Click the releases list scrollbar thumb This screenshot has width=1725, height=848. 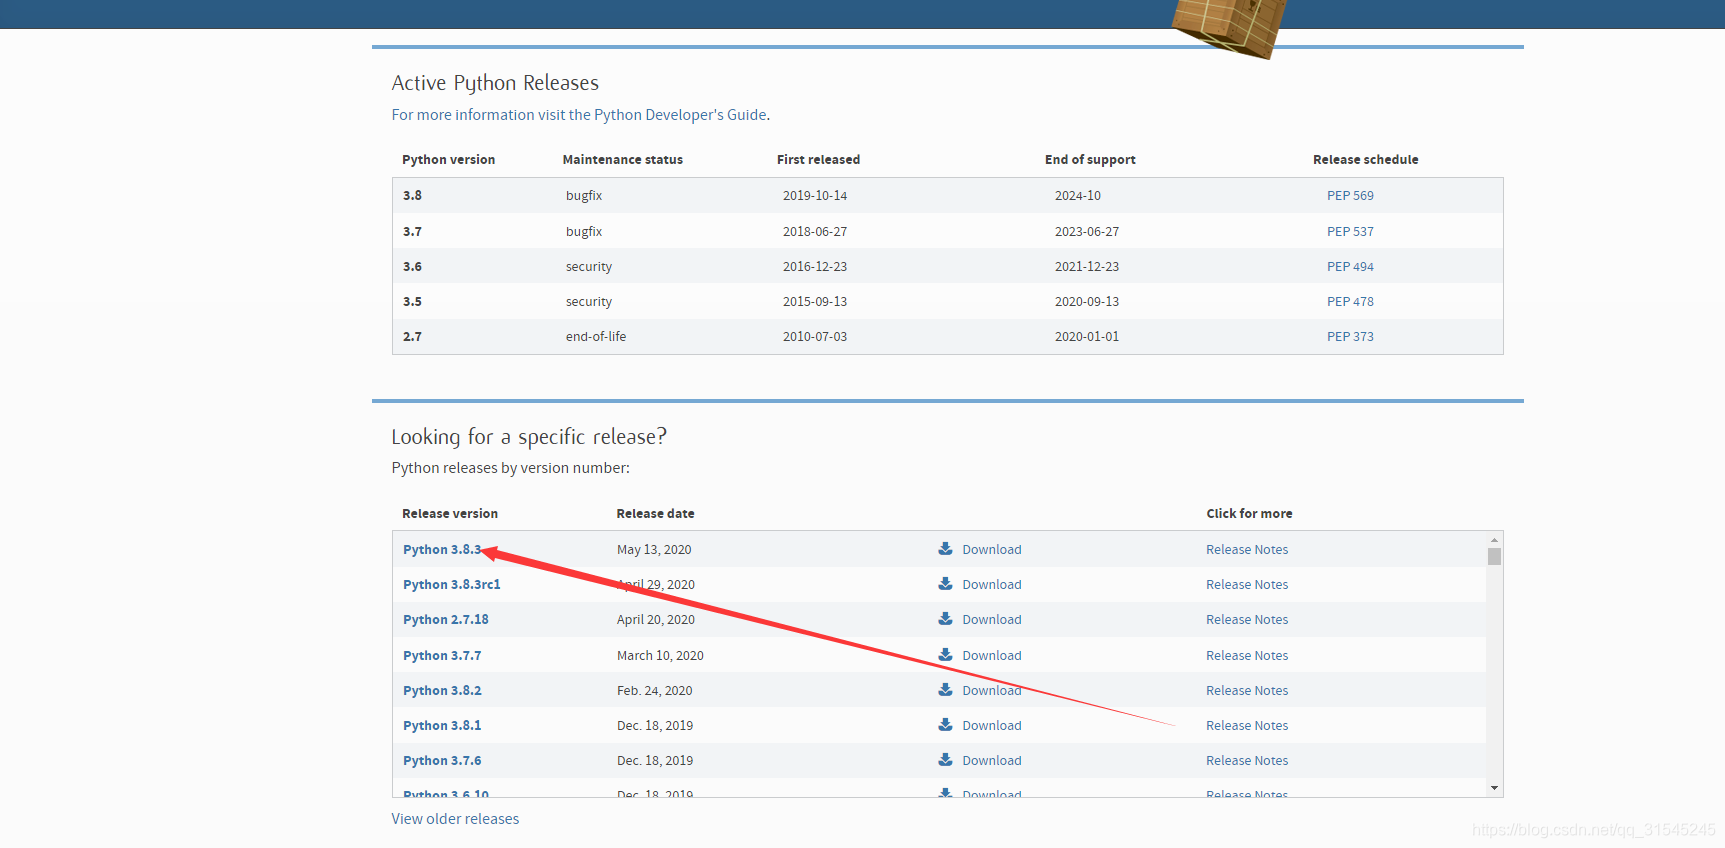click(x=1494, y=557)
